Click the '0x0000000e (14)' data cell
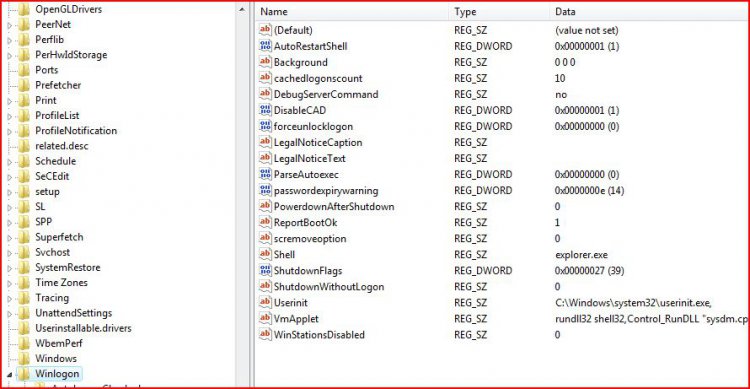 click(x=589, y=190)
